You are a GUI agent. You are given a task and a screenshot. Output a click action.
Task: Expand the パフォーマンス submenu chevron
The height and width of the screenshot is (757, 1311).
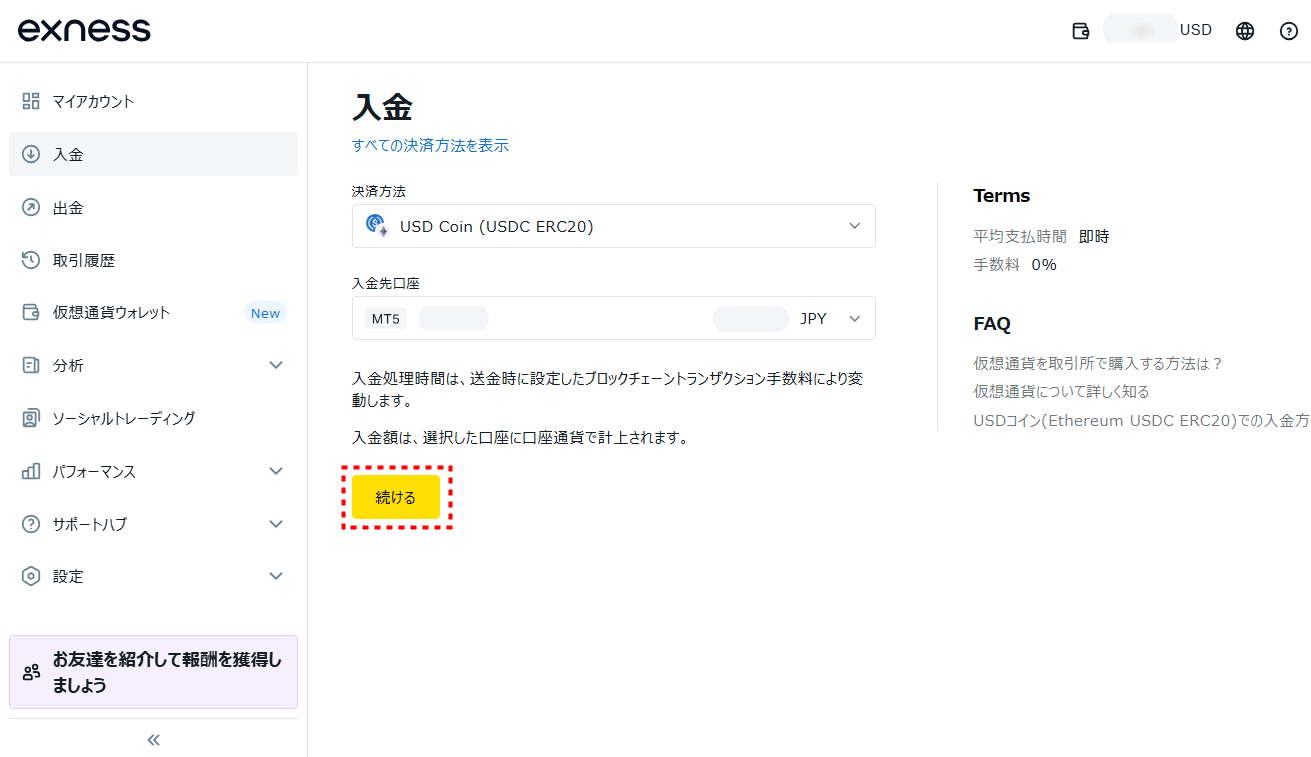[277, 471]
